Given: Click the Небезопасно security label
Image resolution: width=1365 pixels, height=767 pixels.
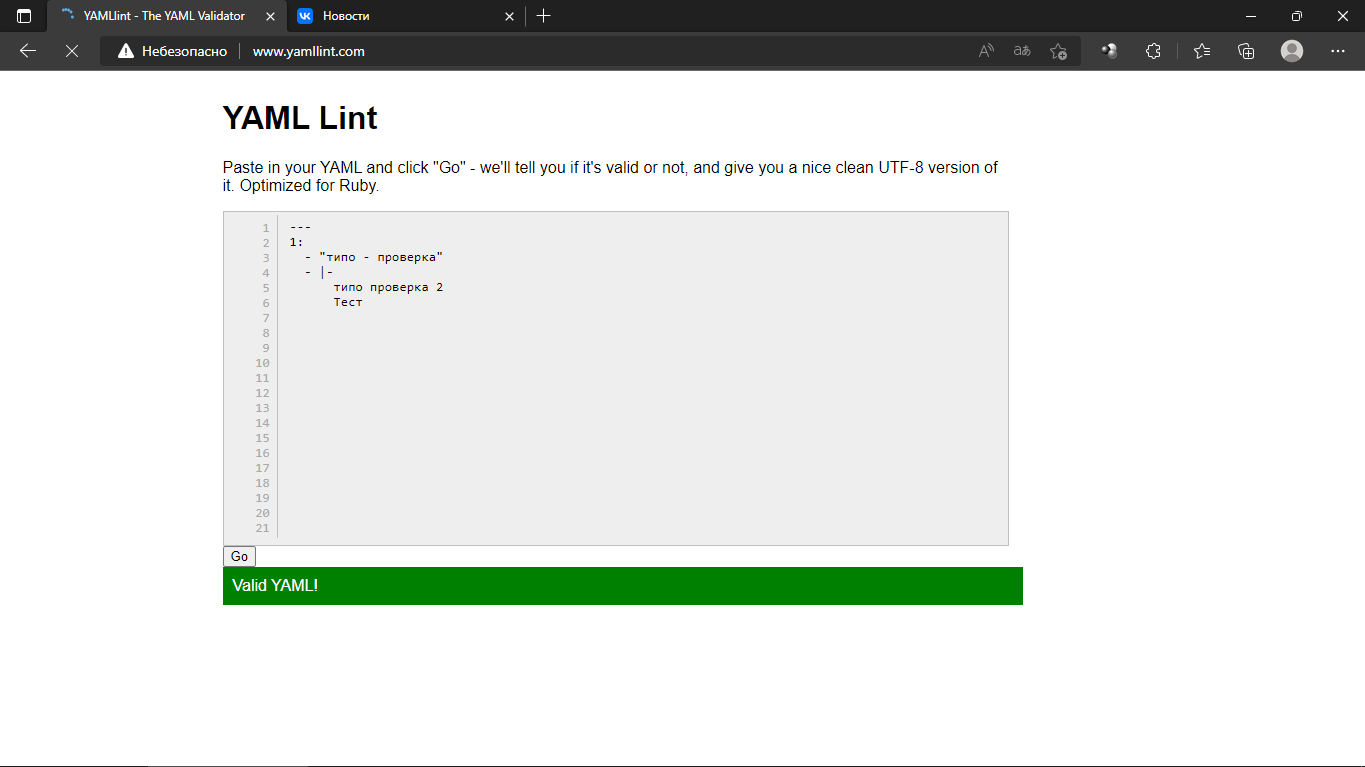Looking at the screenshot, I should click(185, 51).
